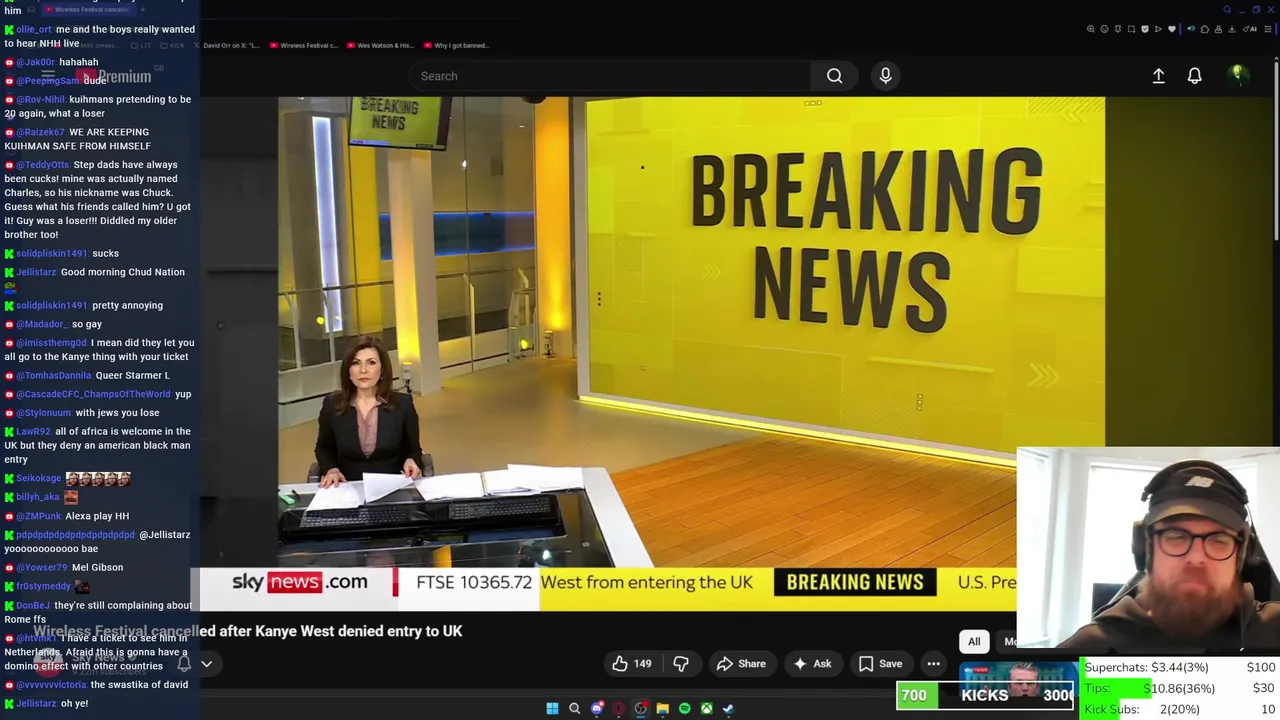Open the browser extensions cube icon
The height and width of the screenshot is (720, 1280).
point(1205,29)
